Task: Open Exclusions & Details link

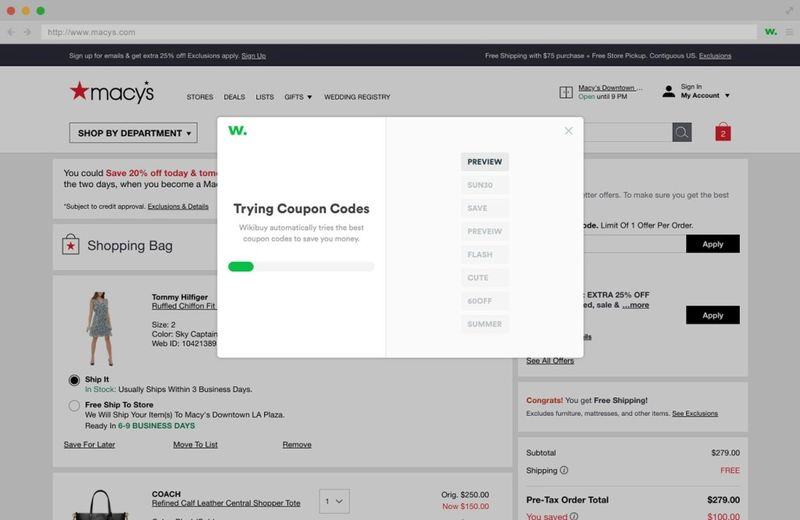Action: [x=178, y=207]
